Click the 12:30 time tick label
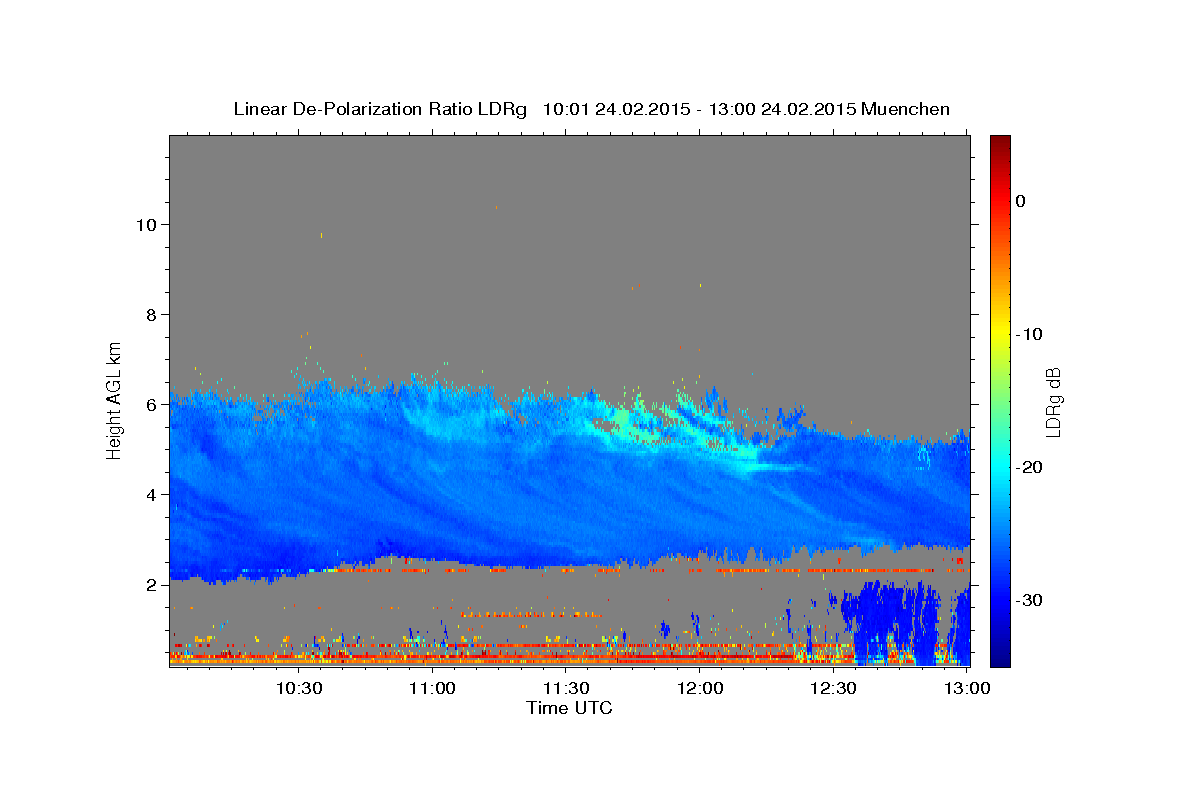 coord(834,688)
